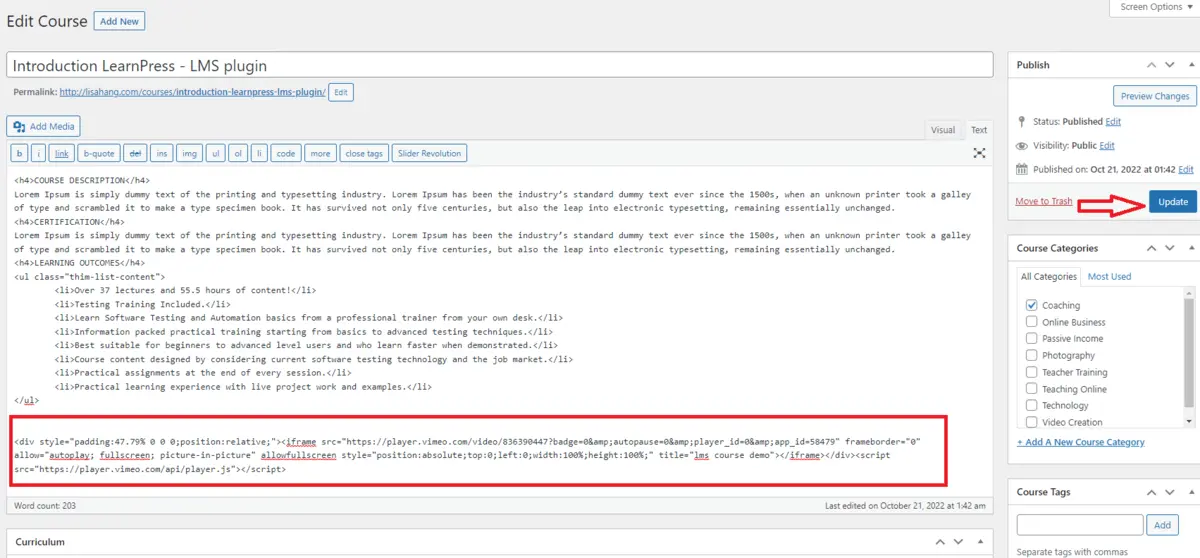Insert deleted text with del button
The image size is (1200, 558).
(x=135, y=153)
